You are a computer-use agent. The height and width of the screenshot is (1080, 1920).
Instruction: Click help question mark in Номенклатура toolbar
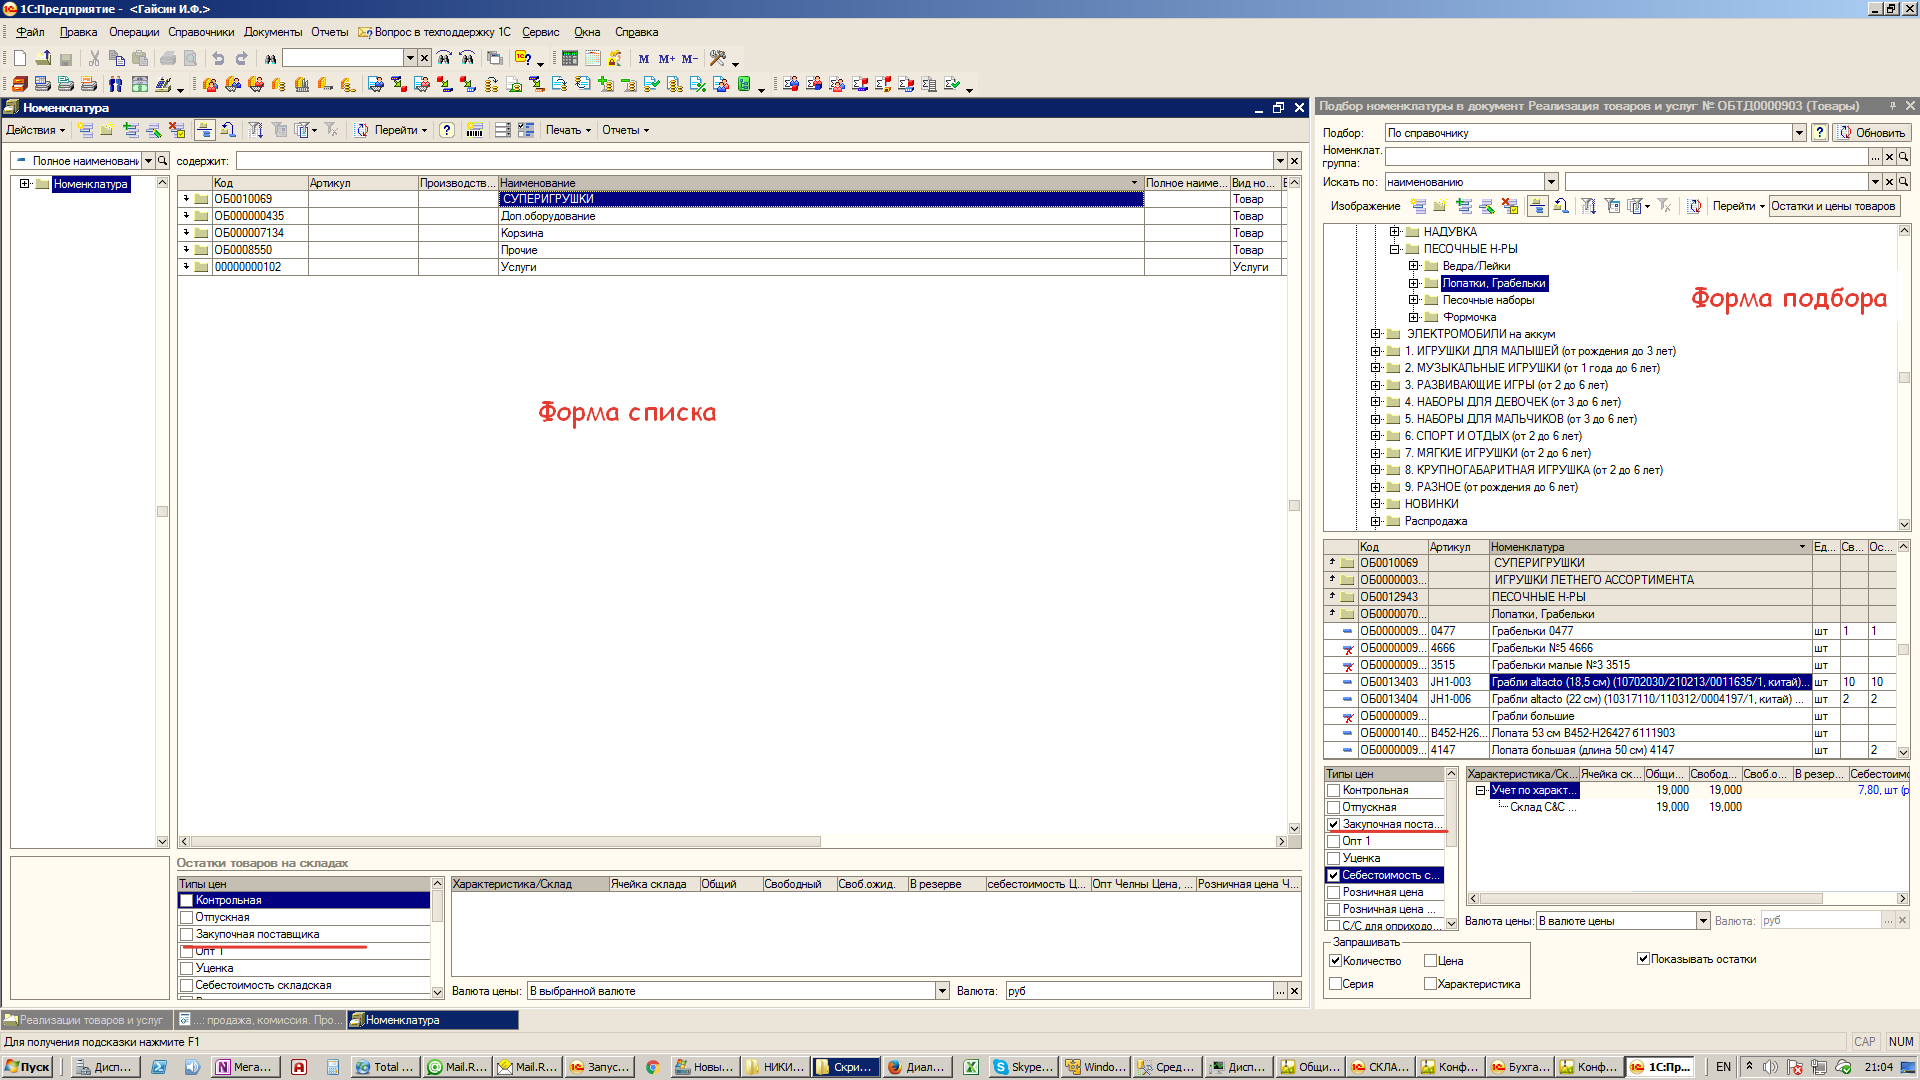[447, 130]
